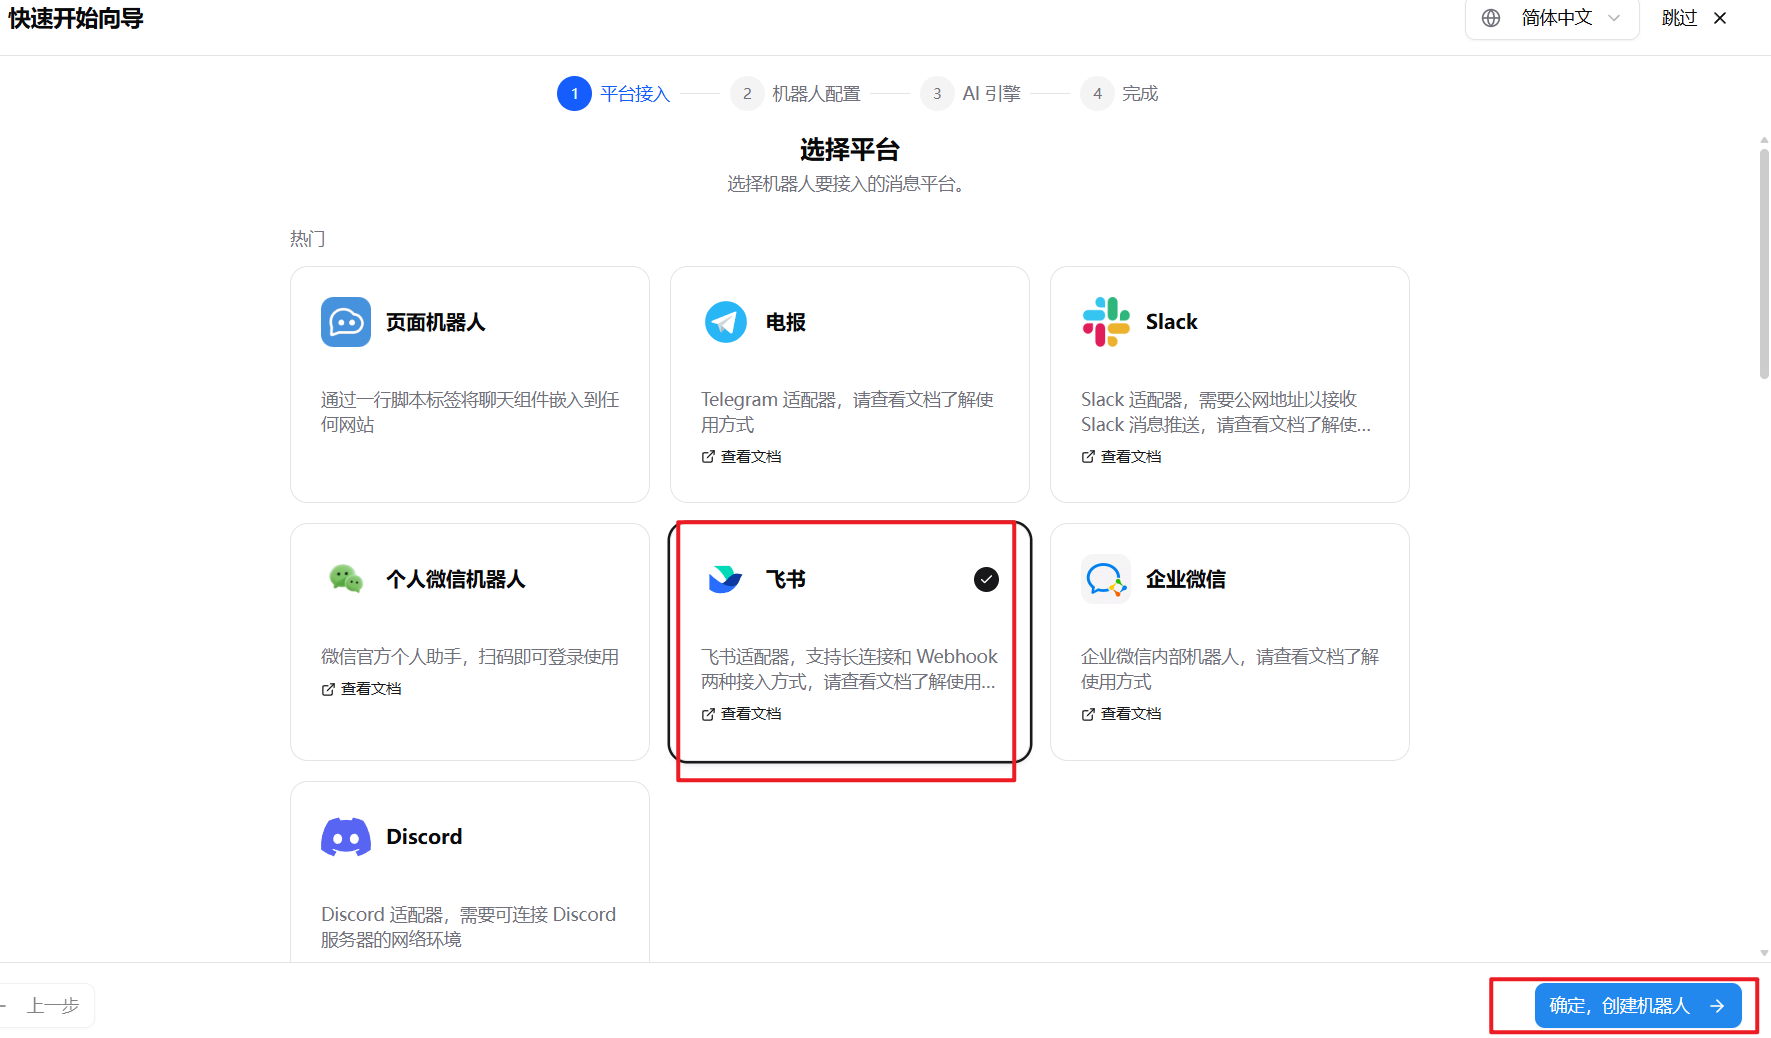Viewport: 1771px width, 1038px height.
Task: Toggle the checkmark on 飞书 card
Action: [x=986, y=579]
